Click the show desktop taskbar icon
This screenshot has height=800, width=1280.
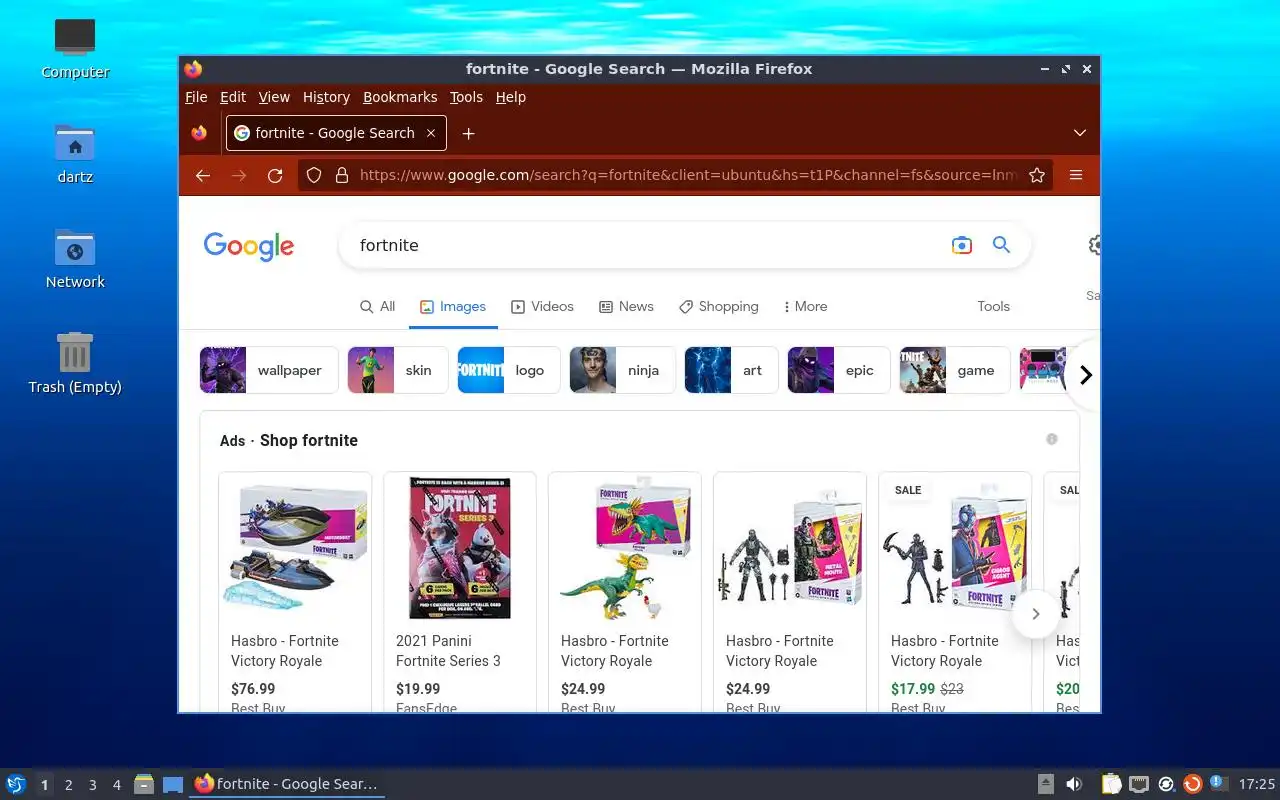[x=173, y=784]
